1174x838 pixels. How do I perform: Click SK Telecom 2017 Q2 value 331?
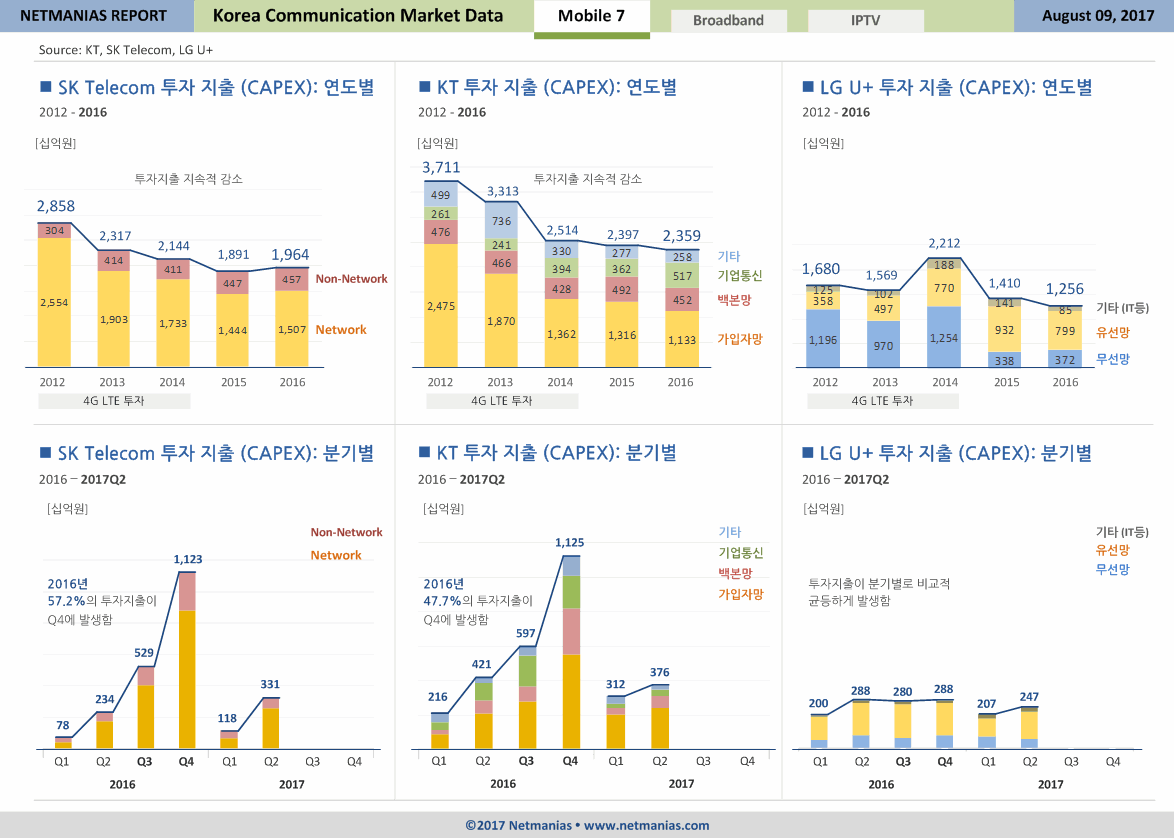click(x=270, y=684)
